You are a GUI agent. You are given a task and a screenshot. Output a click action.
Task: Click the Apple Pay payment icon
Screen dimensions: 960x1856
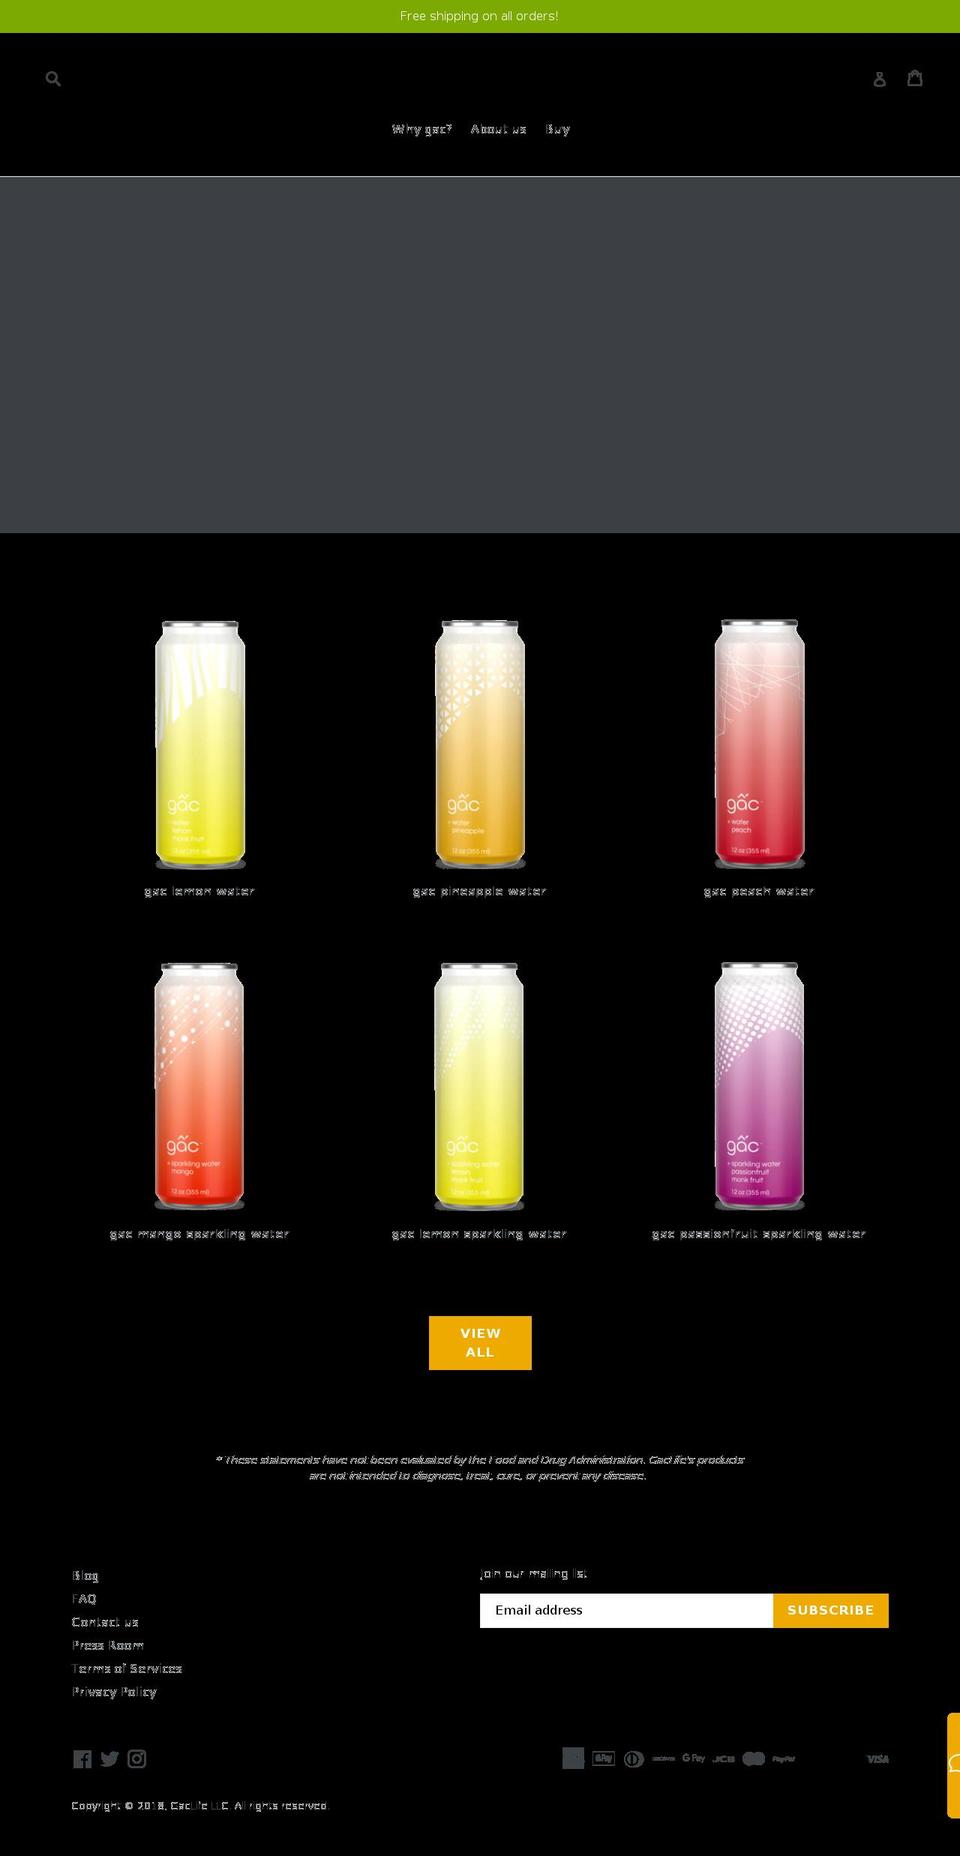click(x=603, y=1758)
